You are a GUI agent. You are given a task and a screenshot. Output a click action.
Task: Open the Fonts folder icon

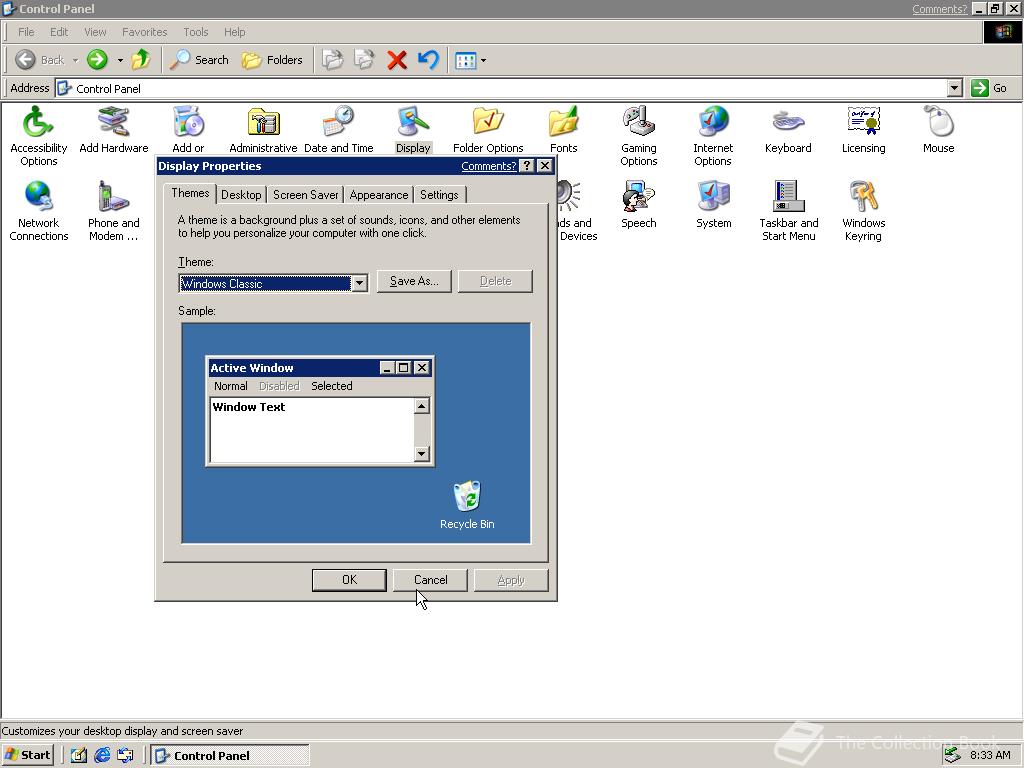tap(563, 130)
